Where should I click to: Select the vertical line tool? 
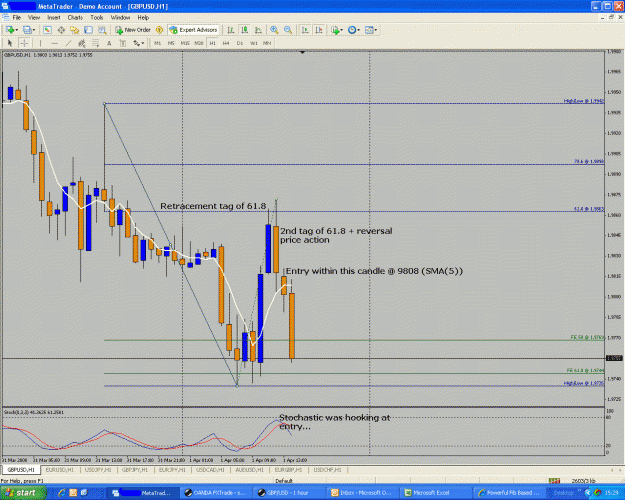(x=40, y=43)
